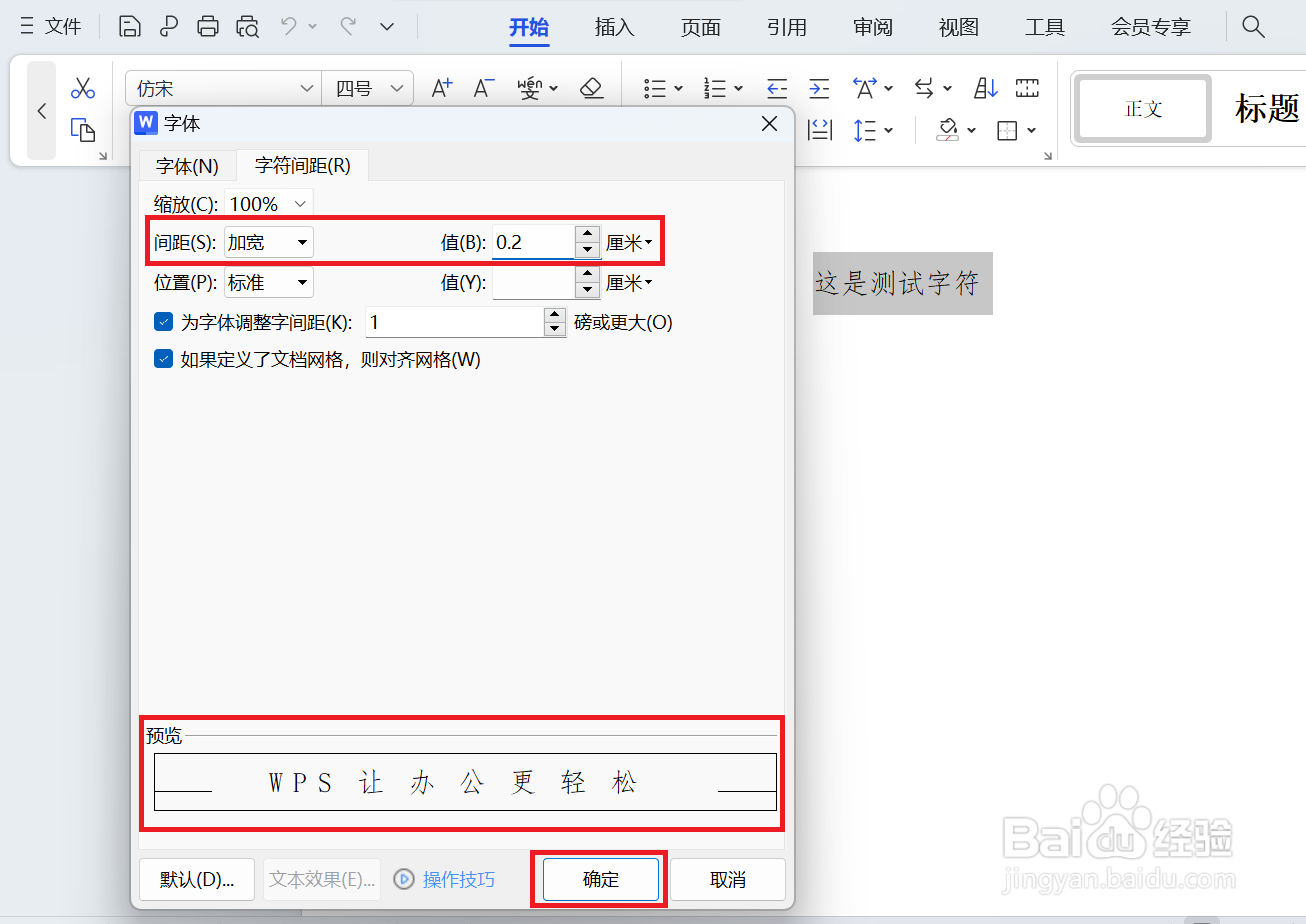The image size is (1306, 924).
Task: Open the 插入 ribbon tab
Action: (x=614, y=27)
